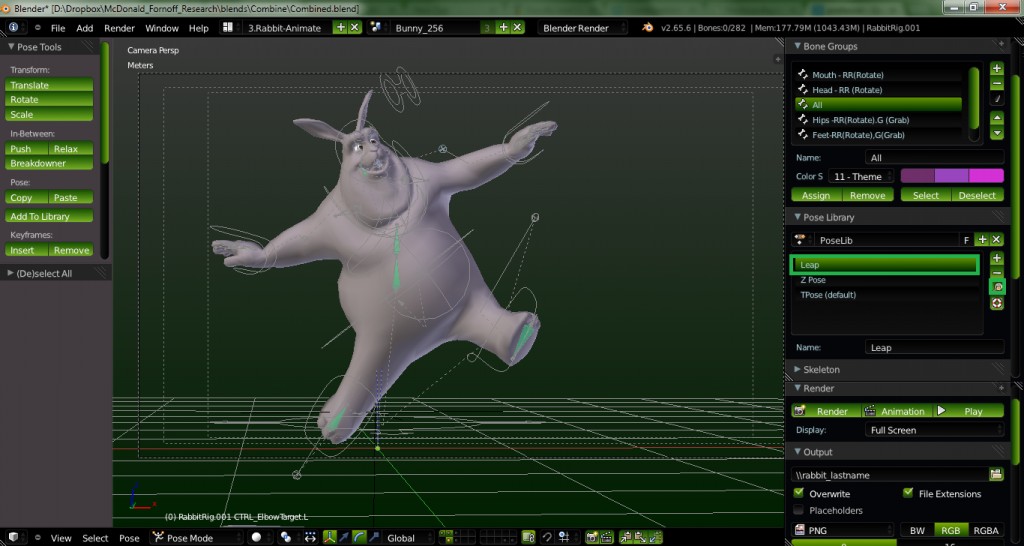Open the output folder browser icon
This screenshot has height=546, width=1024.
point(996,474)
